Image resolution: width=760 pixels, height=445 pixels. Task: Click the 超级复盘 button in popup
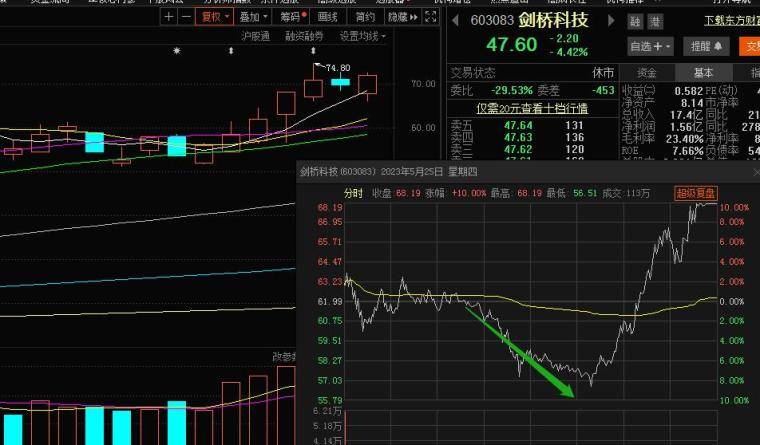coord(696,193)
